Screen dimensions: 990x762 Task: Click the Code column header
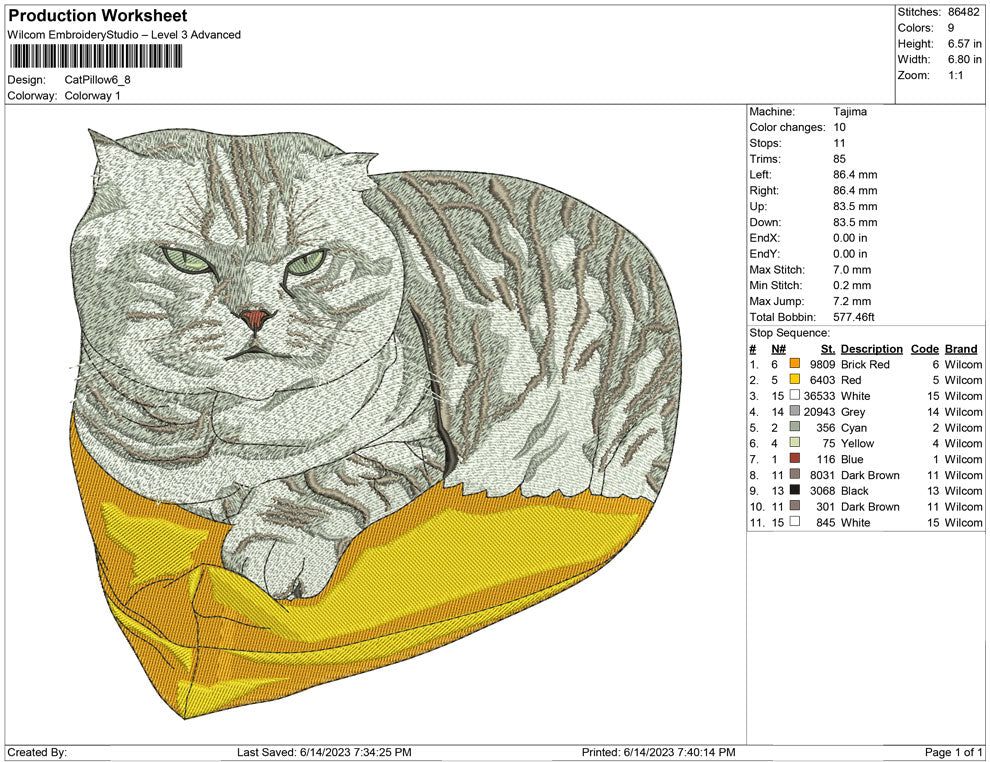925,348
